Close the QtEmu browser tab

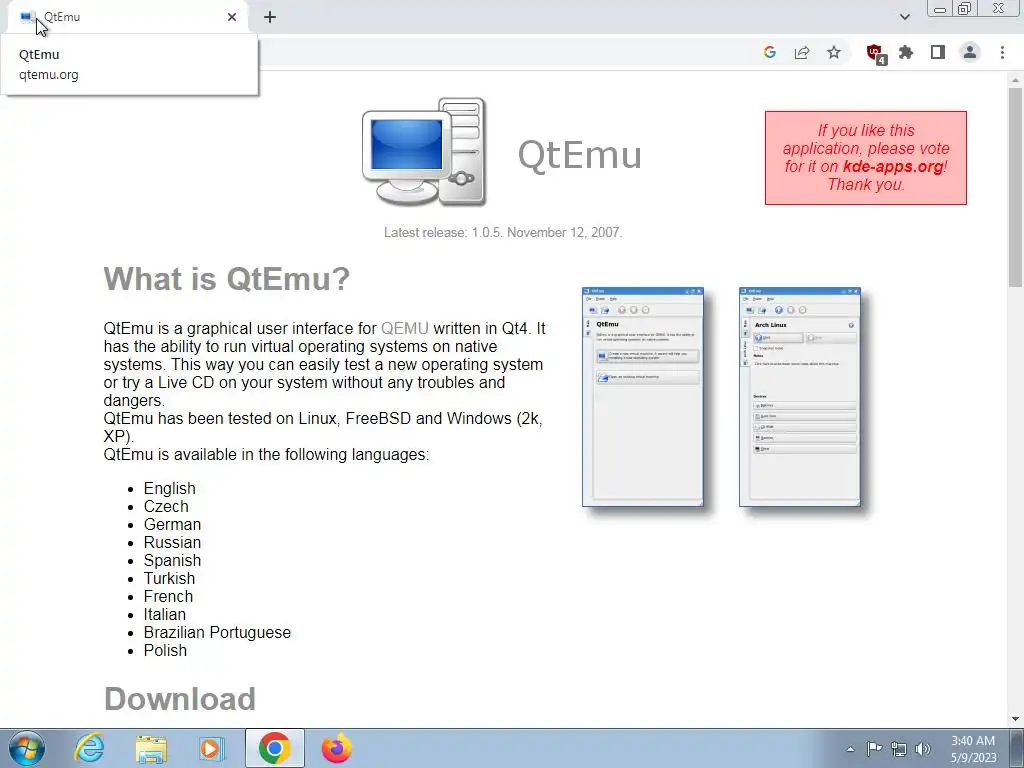pos(232,17)
